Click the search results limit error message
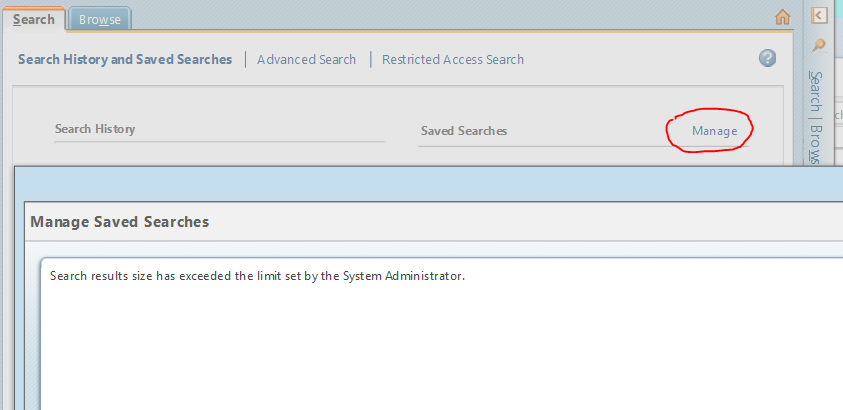 pos(257,276)
